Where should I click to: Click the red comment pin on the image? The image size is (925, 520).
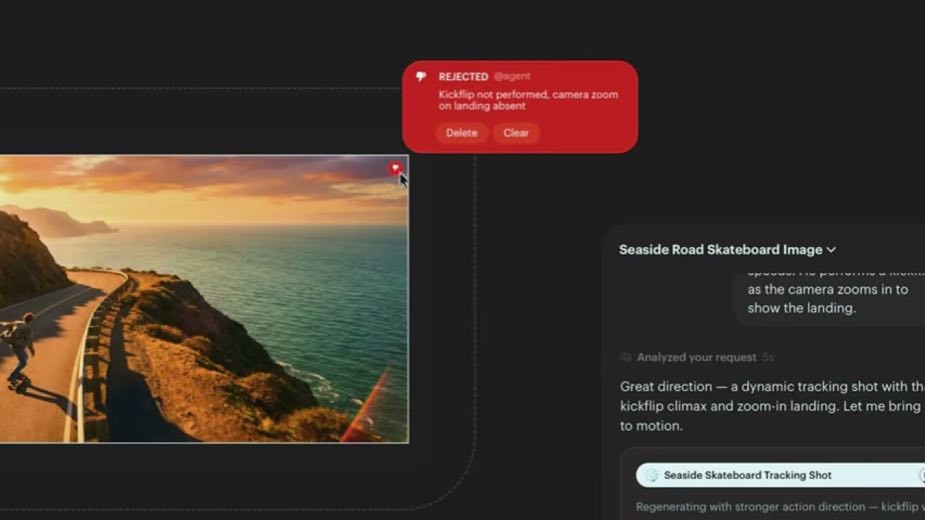click(x=395, y=169)
